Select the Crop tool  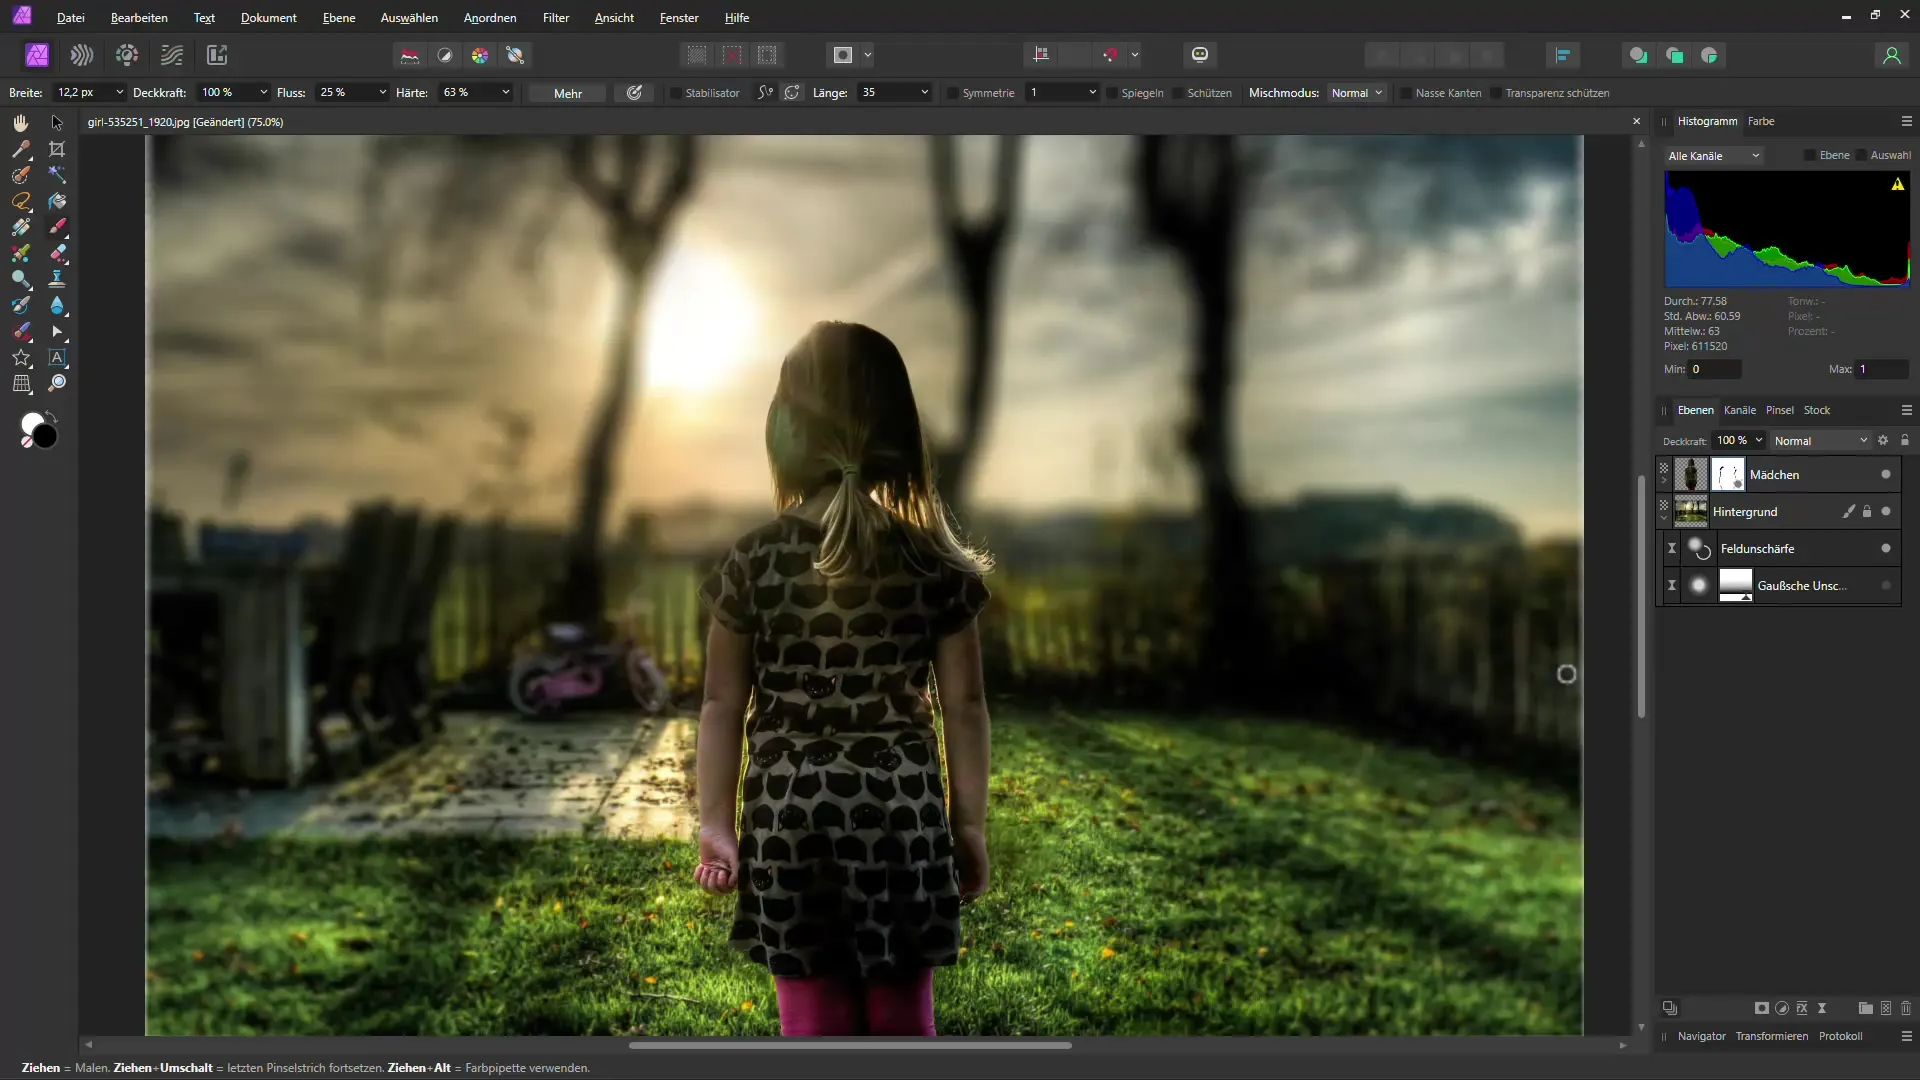point(57,149)
